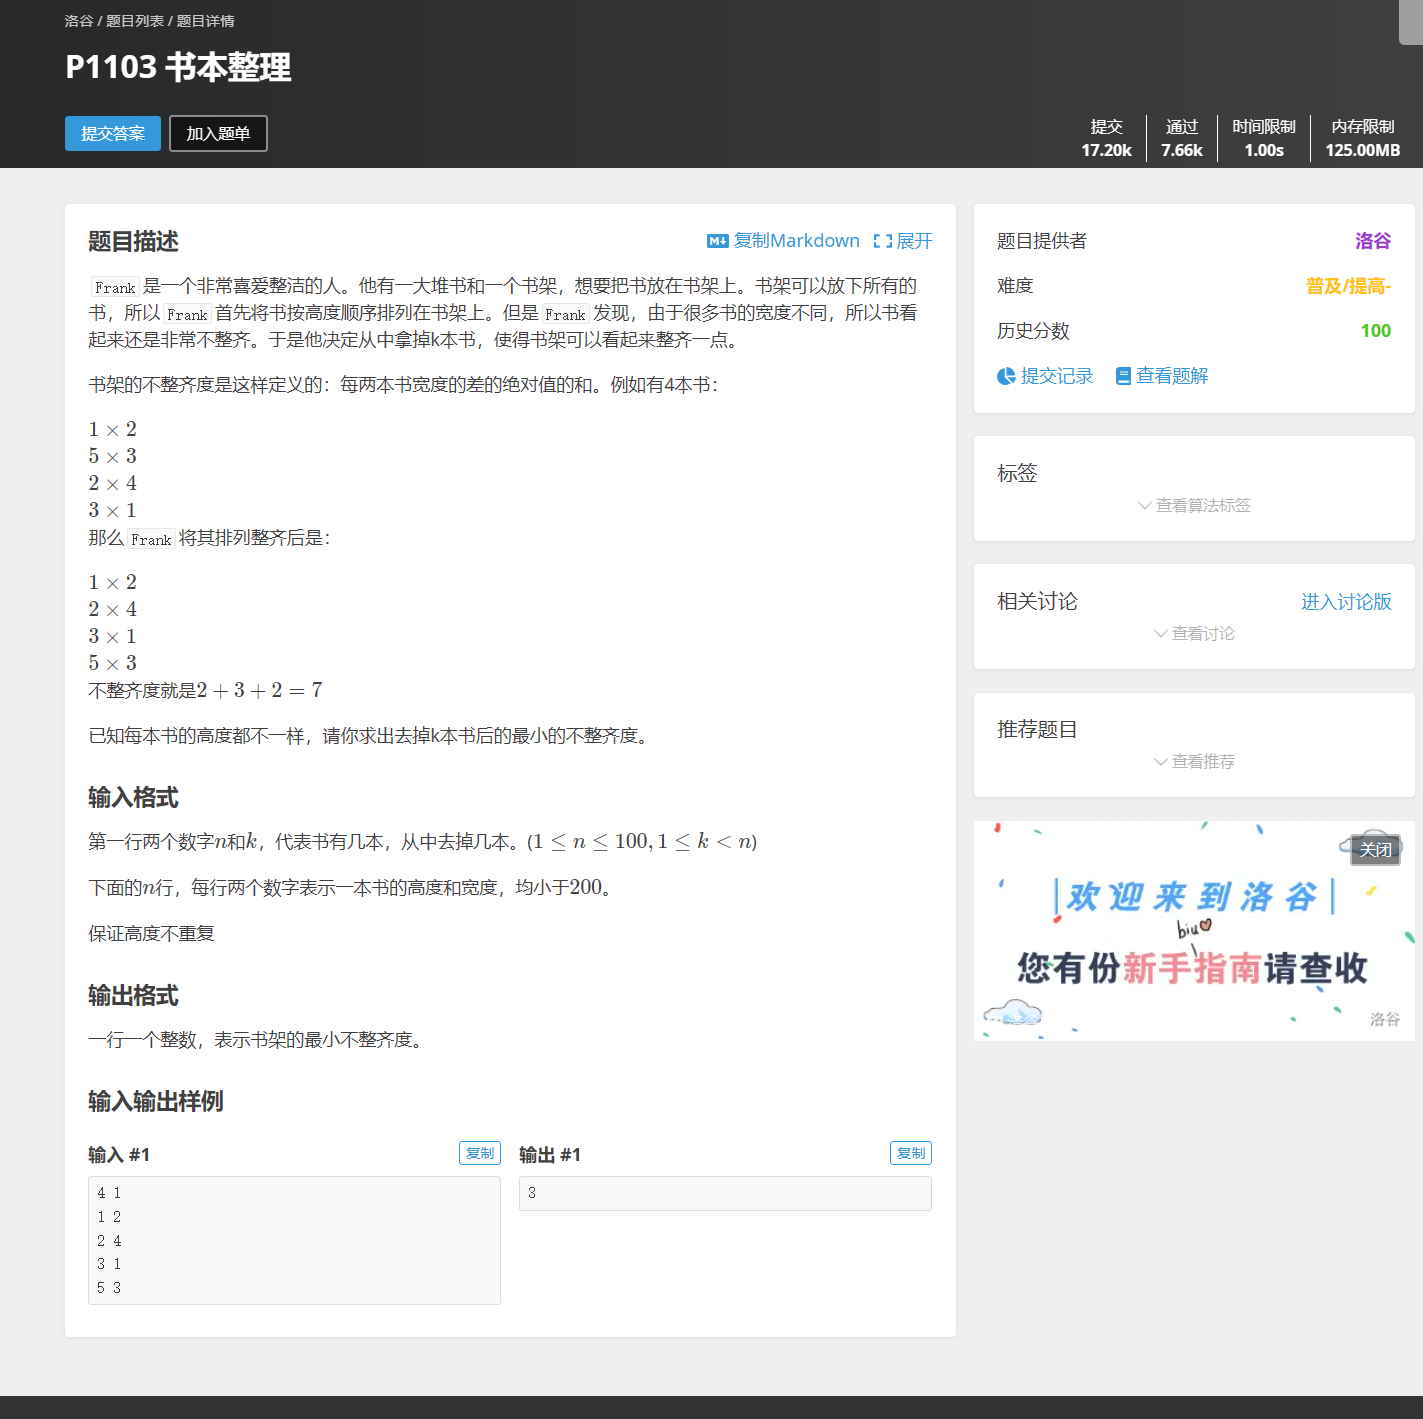Copy sample input #1 with 复制
1423x1419 pixels.
click(x=480, y=1153)
